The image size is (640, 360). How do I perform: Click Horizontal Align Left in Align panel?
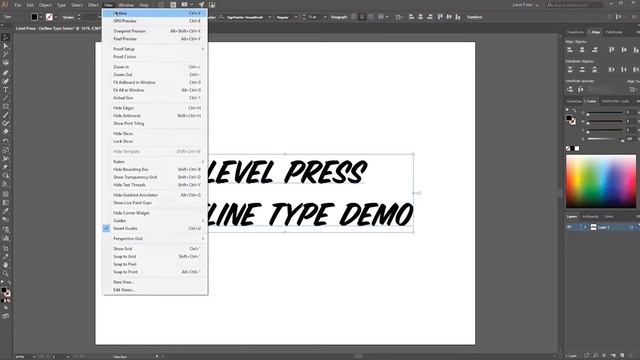(570, 50)
